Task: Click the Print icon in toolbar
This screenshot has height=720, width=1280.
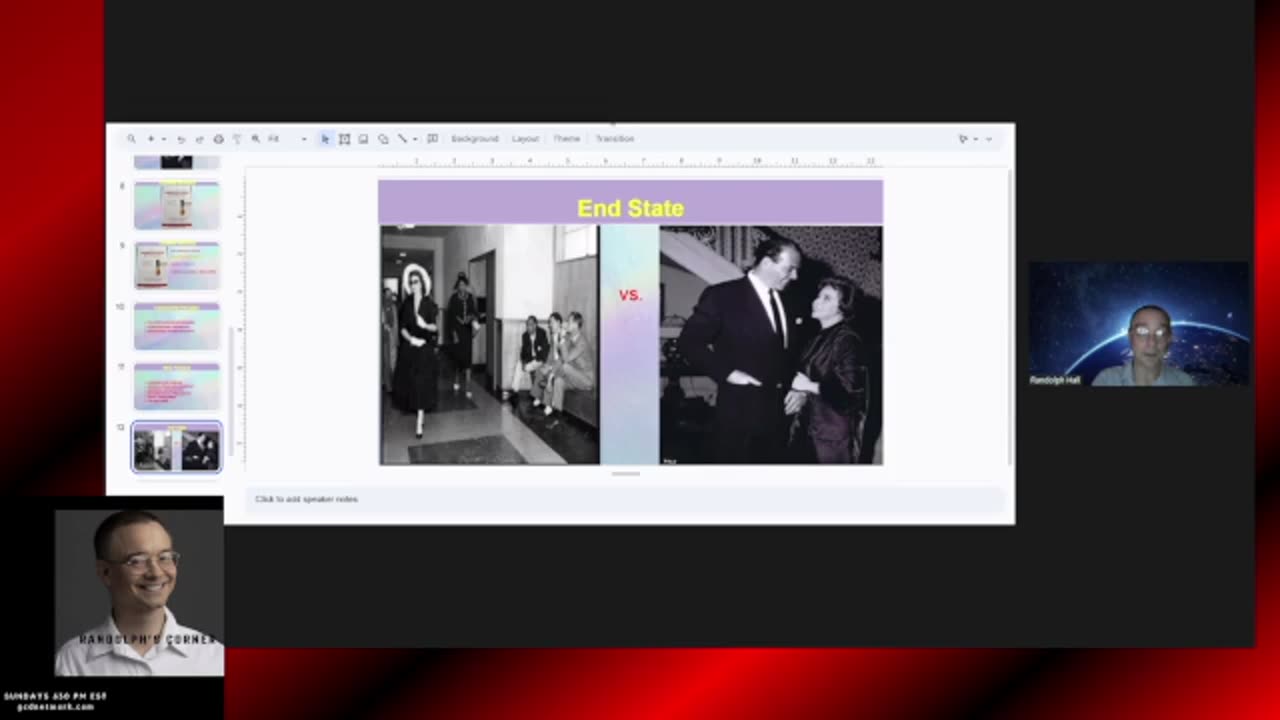Action: click(x=218, y=139)
